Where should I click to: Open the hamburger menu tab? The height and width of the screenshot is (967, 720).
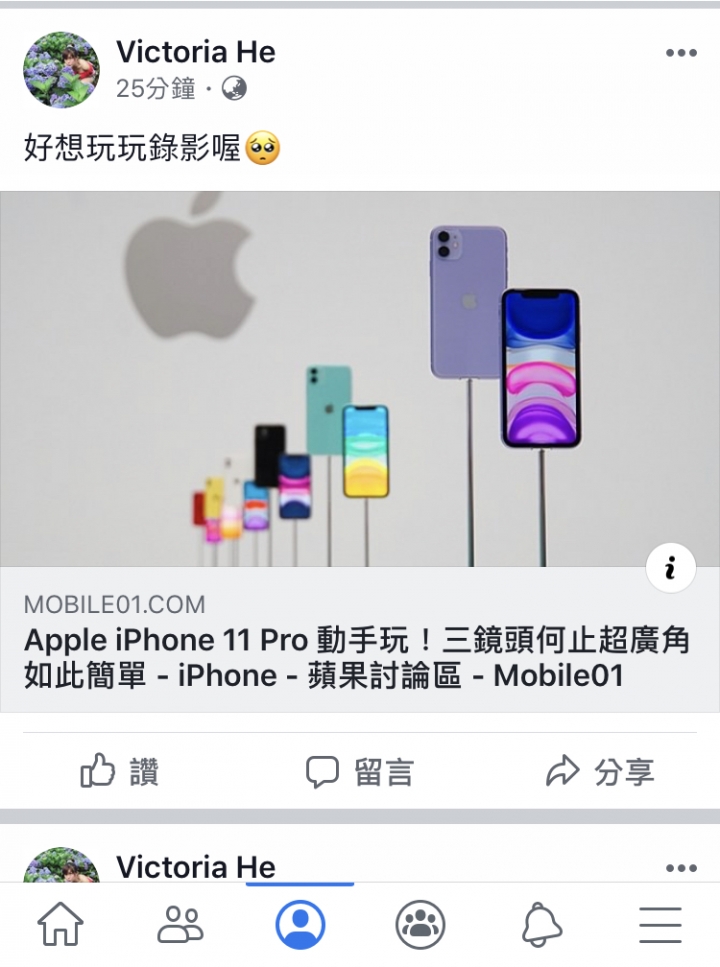[x=660, y=924]
